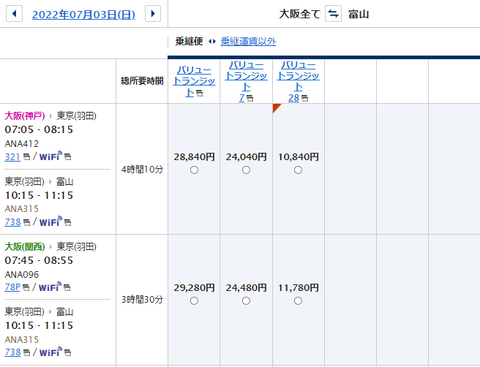Click the ANA412 flight number
The height and width of the screenshot is (367, 480).
pyautogui.click(x=22, y=144)
